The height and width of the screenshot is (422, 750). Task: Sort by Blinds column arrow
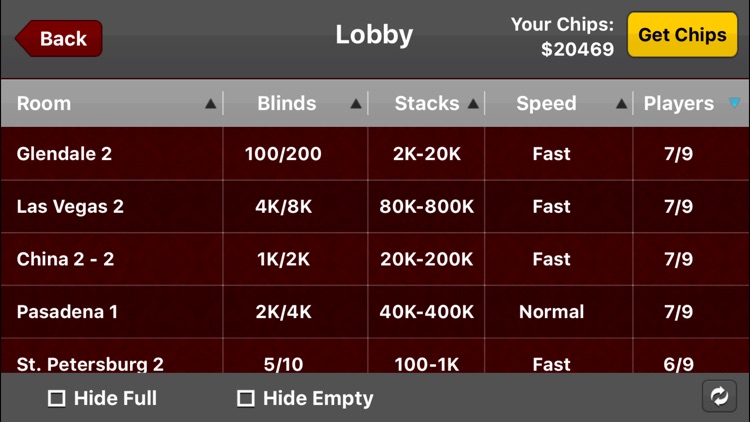[356, 104]
